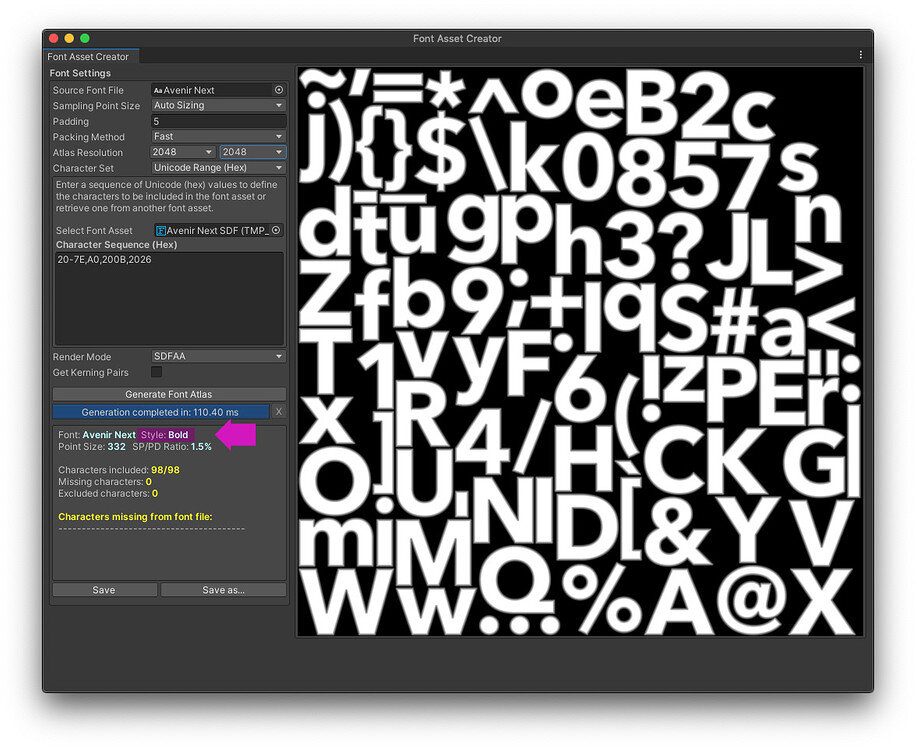Open the Packing Method dropdown

218,136
